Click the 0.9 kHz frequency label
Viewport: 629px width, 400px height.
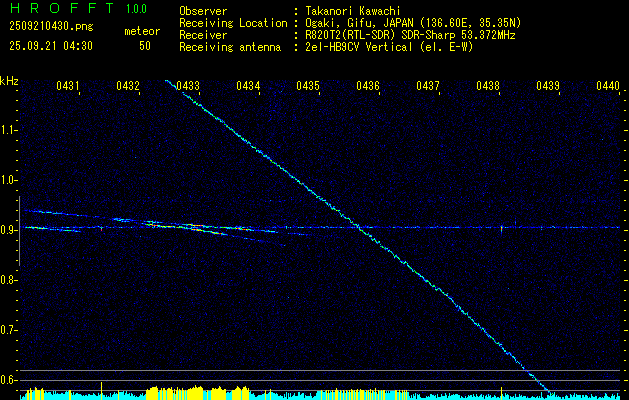click(x=8, y=230)
